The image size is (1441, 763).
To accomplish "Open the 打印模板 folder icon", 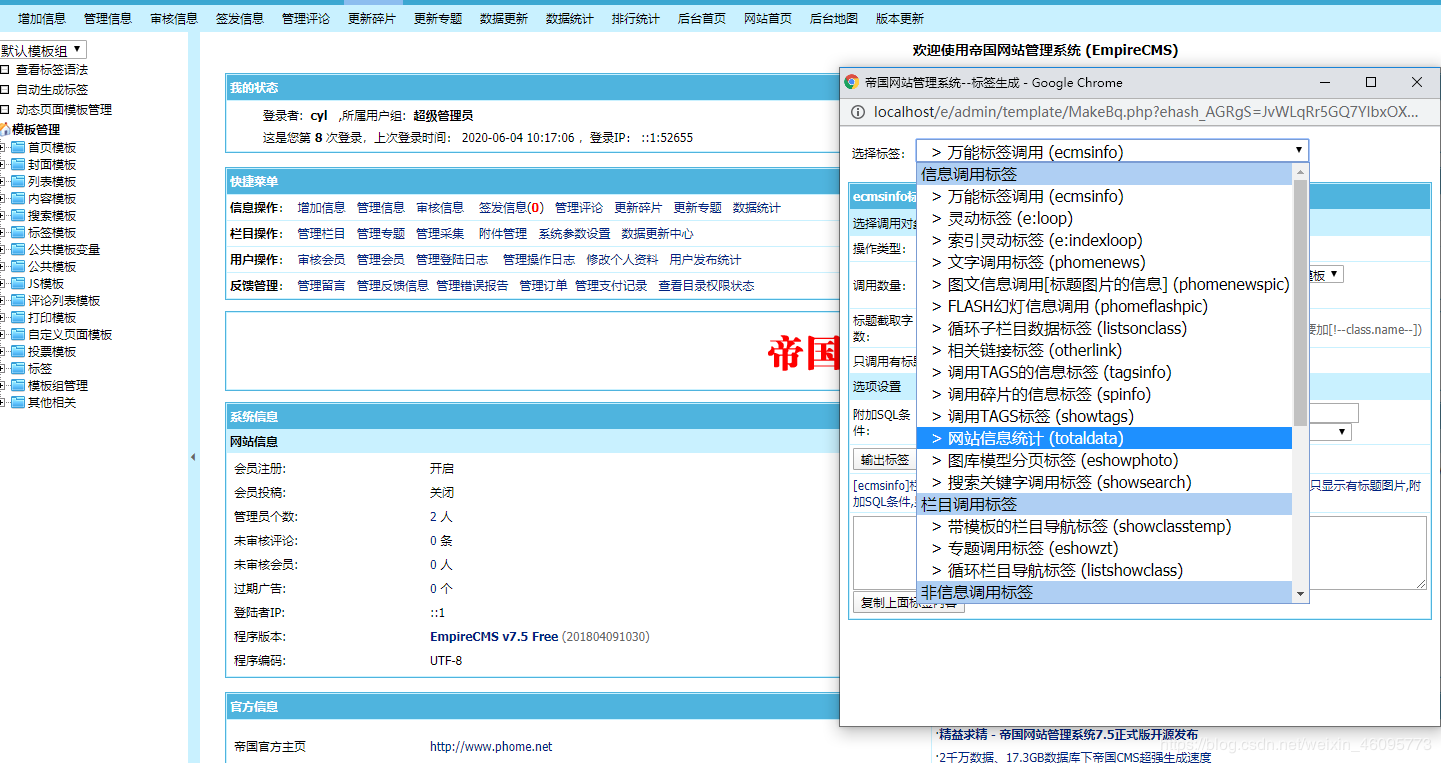I will (18, 316).
